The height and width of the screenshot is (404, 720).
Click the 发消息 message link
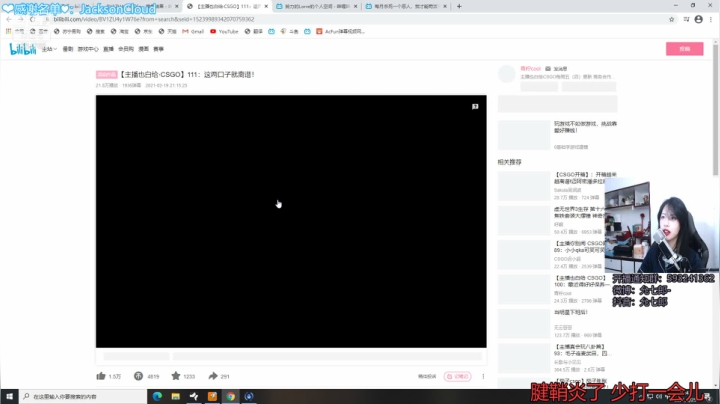click(x=556, y=68)
